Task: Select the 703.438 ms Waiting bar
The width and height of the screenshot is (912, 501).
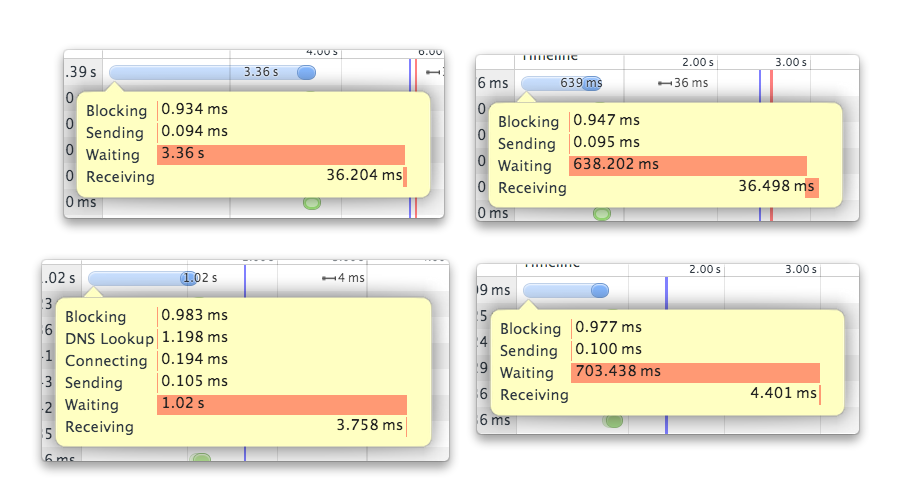Action: pyautogui.click(x=695, y=372)
